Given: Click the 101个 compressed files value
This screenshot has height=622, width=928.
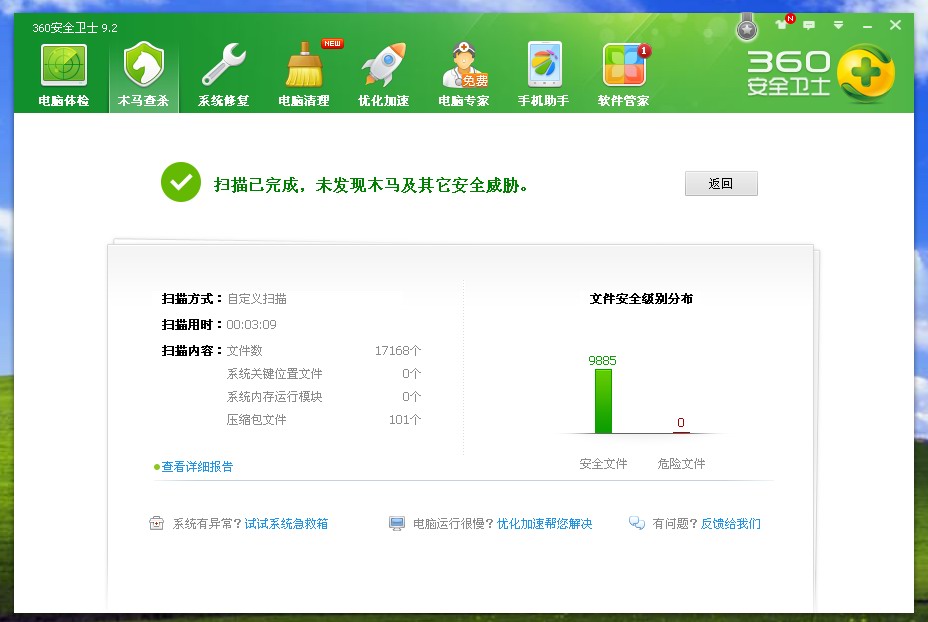Looking at the screenshot, I should point(405,420).
